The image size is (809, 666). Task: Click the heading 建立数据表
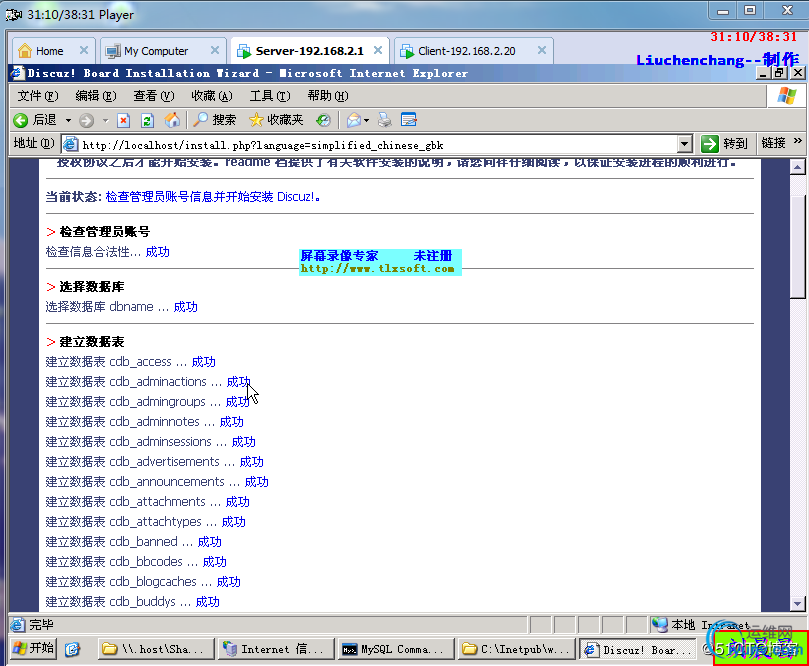coord(92,342)
